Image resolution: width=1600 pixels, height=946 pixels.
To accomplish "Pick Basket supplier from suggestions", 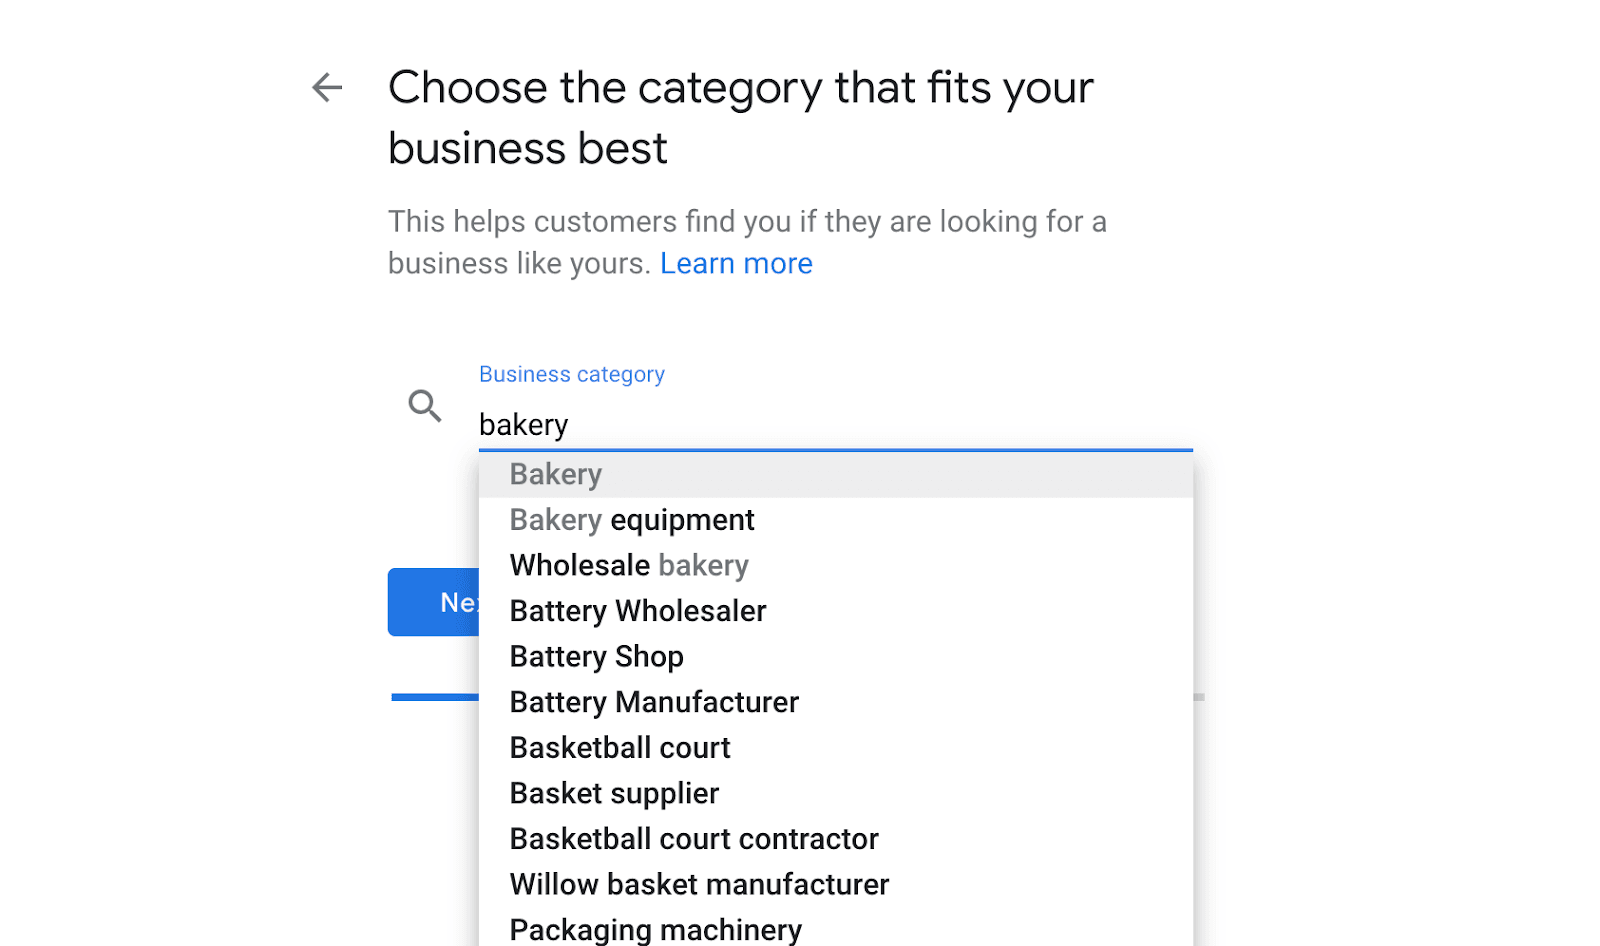I will [x=614, y=794].
